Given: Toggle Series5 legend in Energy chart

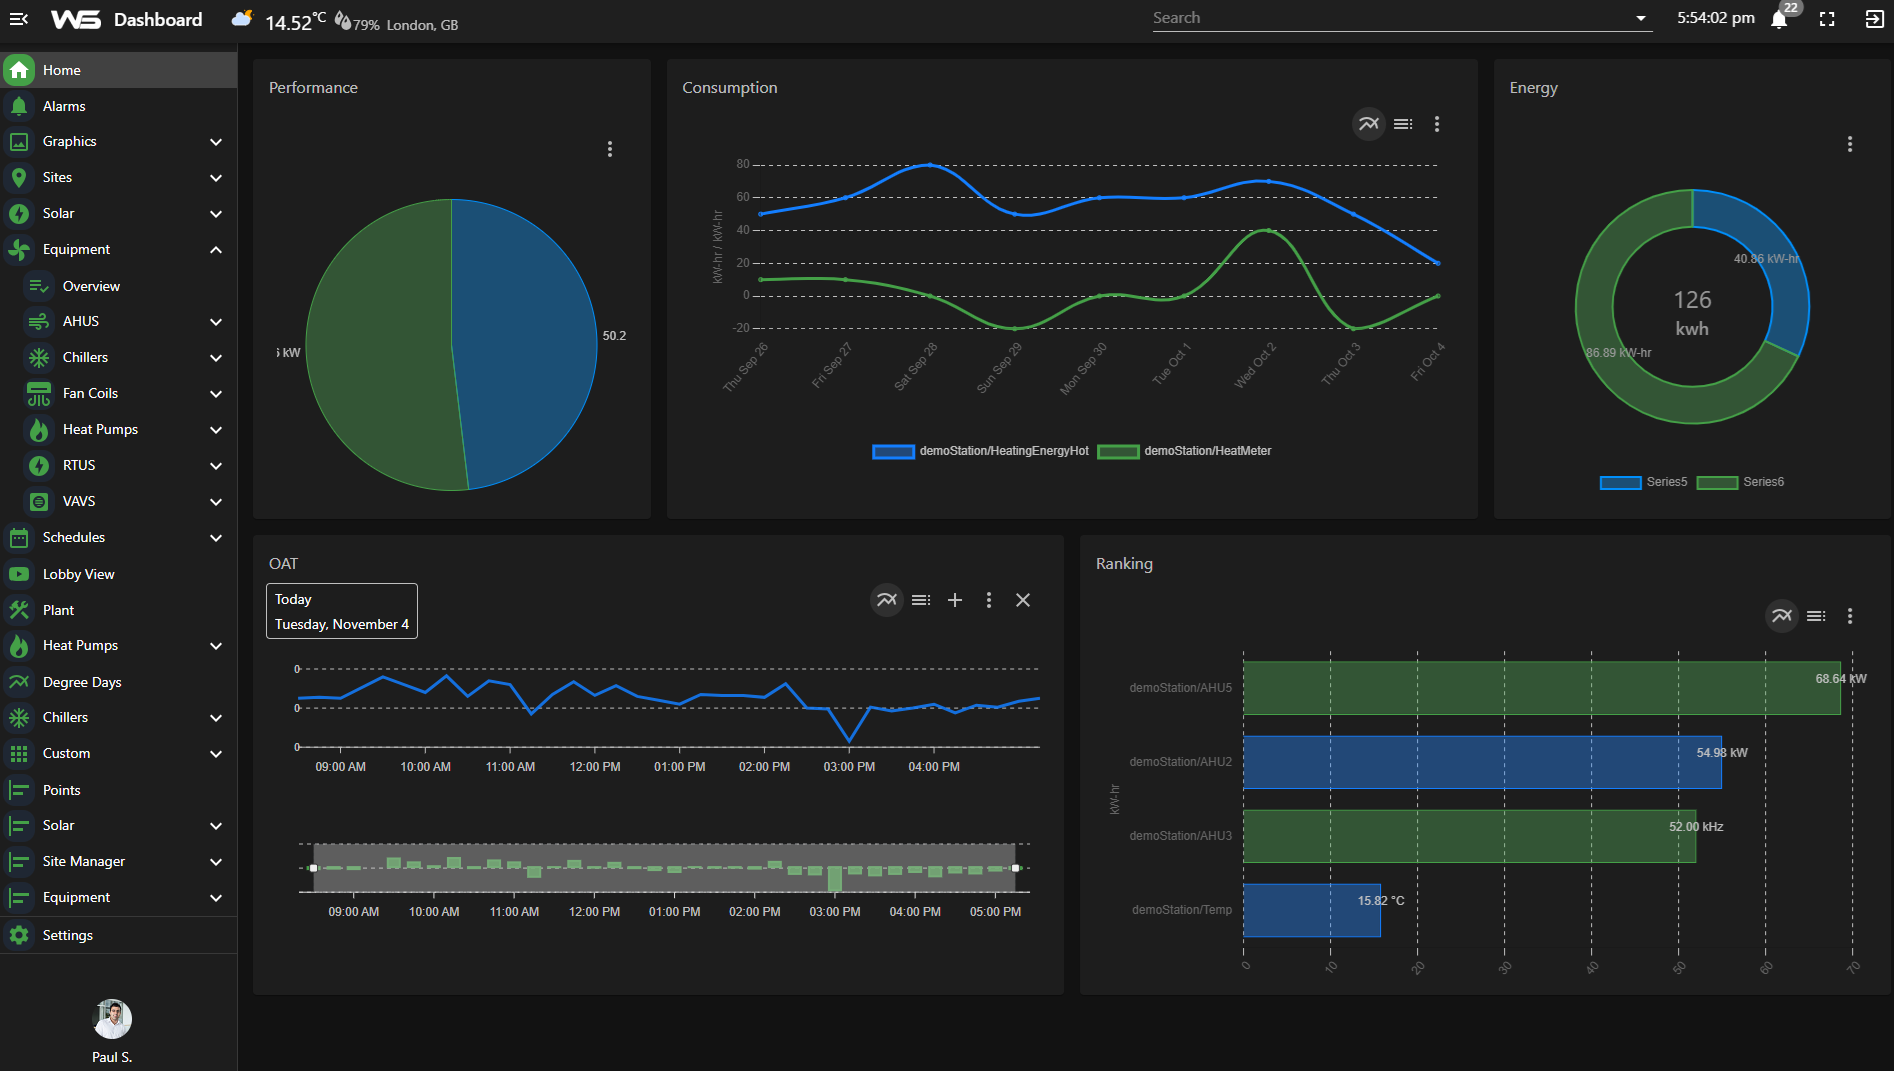Looking at the screenshot, I should pos(1643,482).
